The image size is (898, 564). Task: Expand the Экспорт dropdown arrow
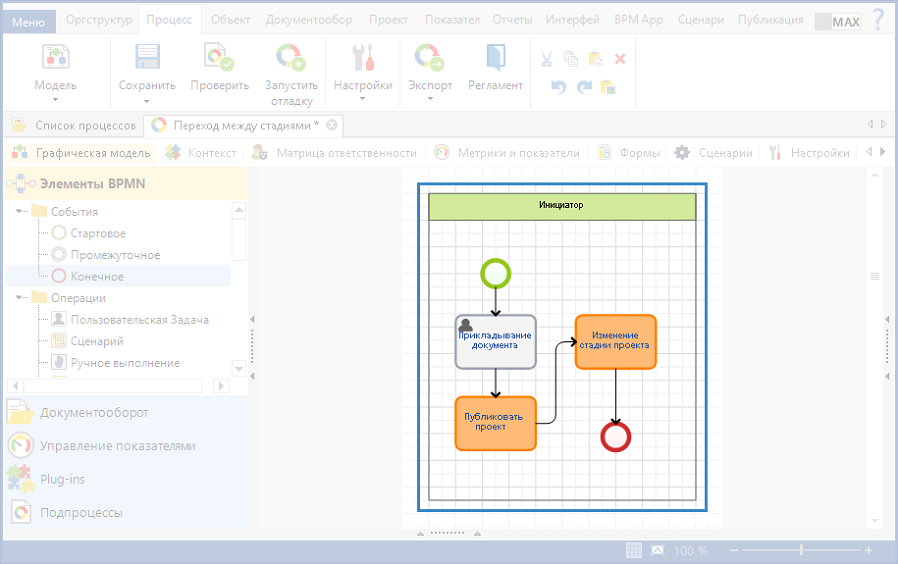pyautogui.click(x=430, y=98)
